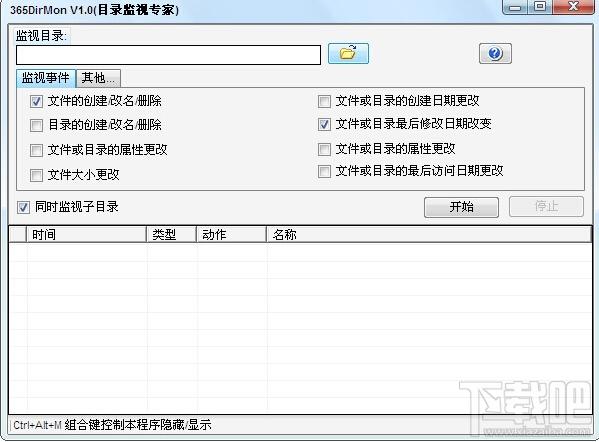Image resolution: width=599 pixels, height=442 pixels.
Task: Uncheck 文件的创建/改名/删除 checkbox
Action: 36,102
